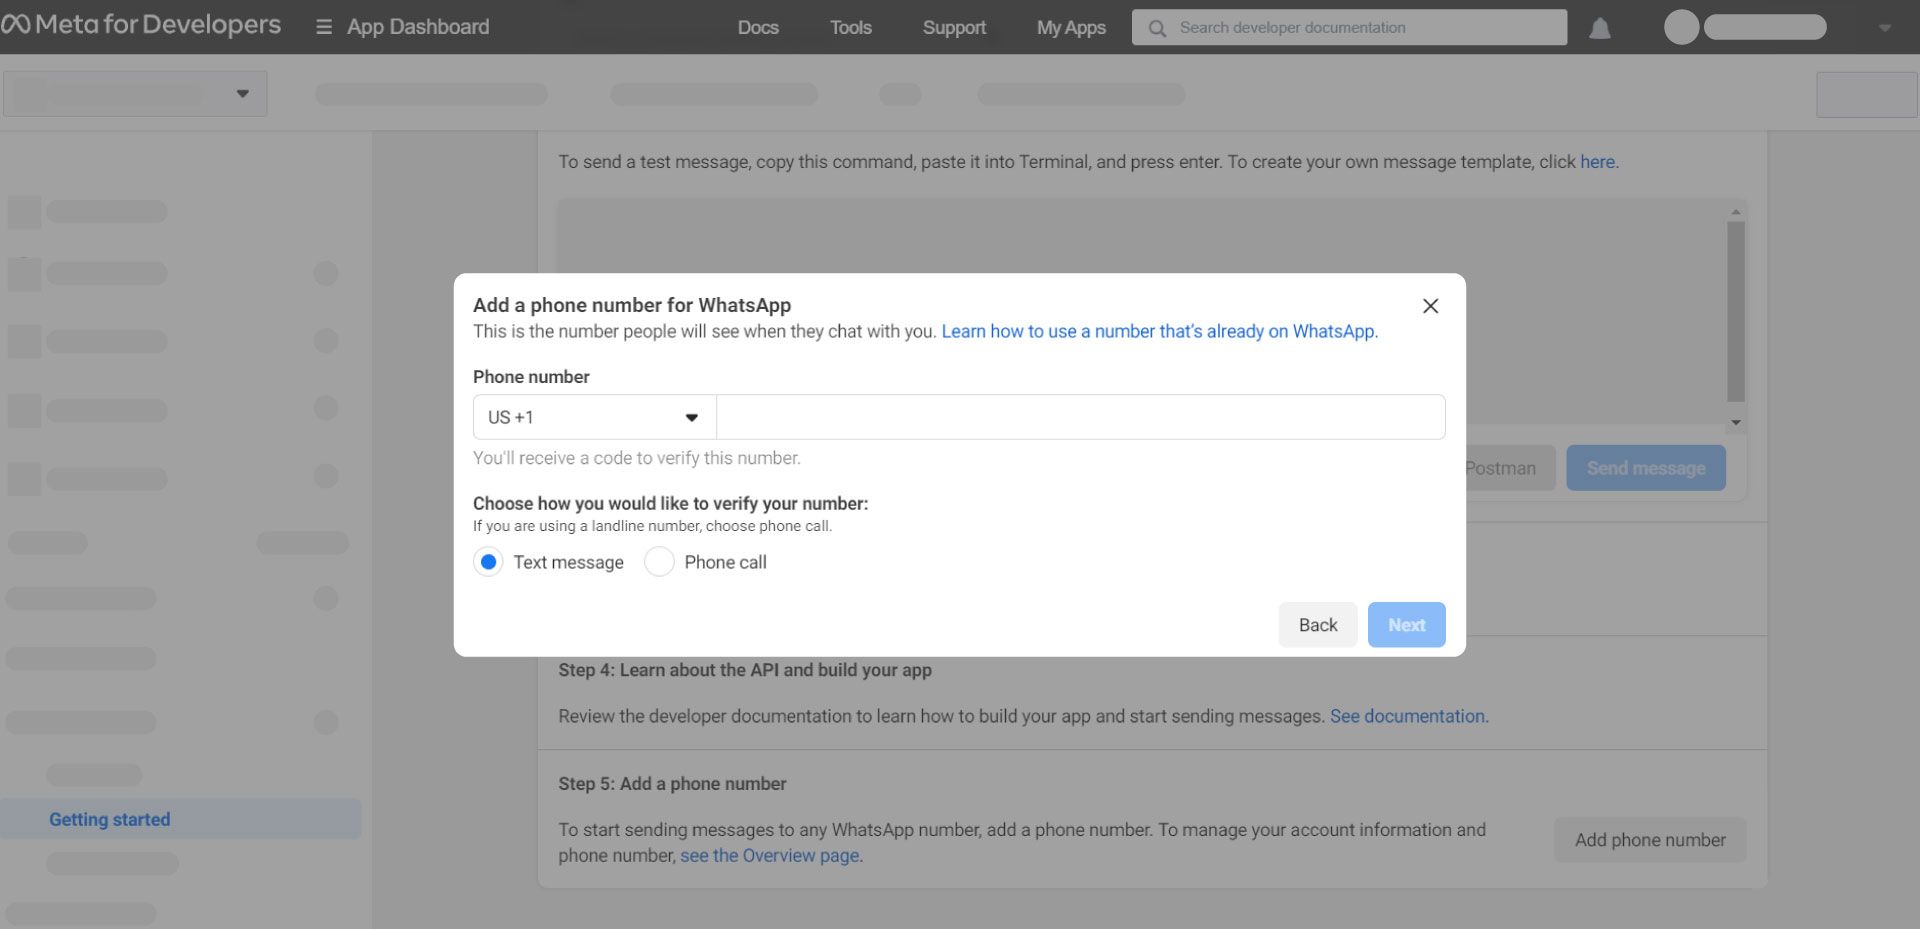The height and width of the screenshot is (929, 1920).
Task: Open the US +1 country code dropdown
Action: 592,417
